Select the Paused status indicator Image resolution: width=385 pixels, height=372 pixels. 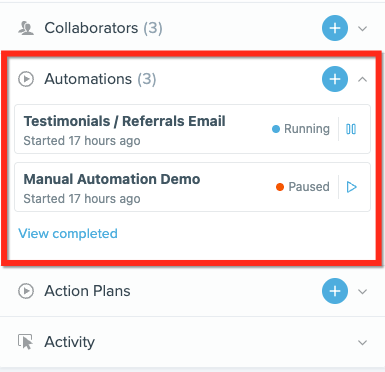coord(303,187)
